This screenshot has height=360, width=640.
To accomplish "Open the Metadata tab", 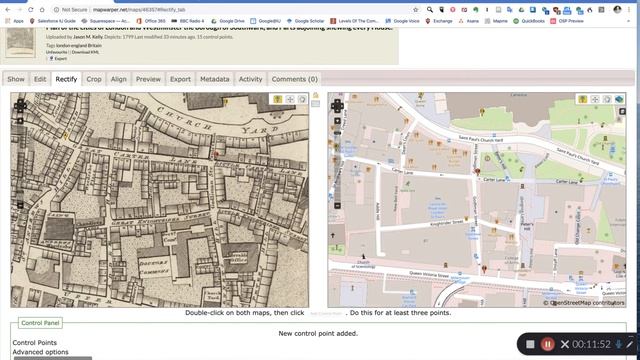I will 215,79.
